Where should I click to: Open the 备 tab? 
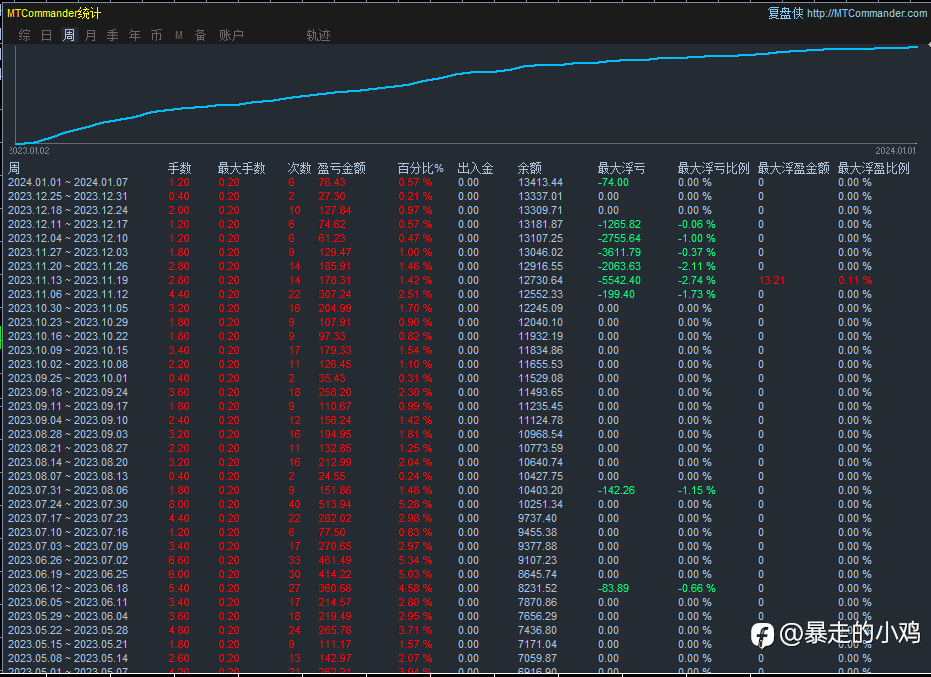click(x=200, y=35)
